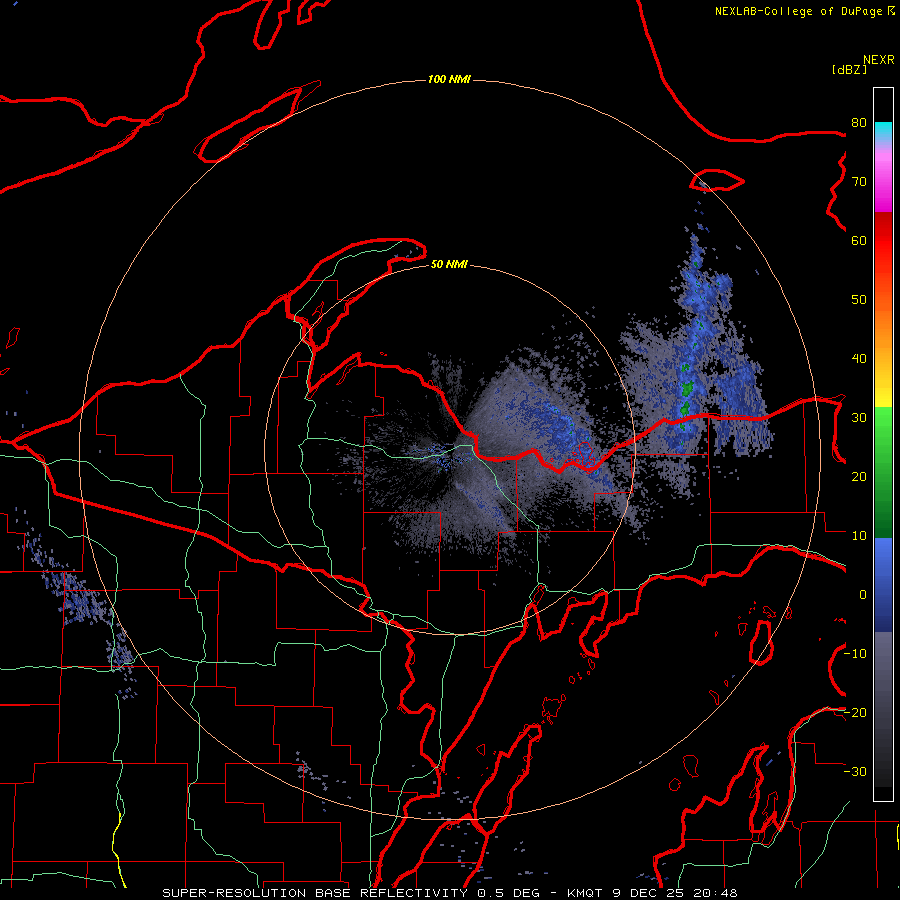Click the 30 value on the dBZ scale
Image resolution: width=900 pixels, height=900 pixels.
[859, 418]
